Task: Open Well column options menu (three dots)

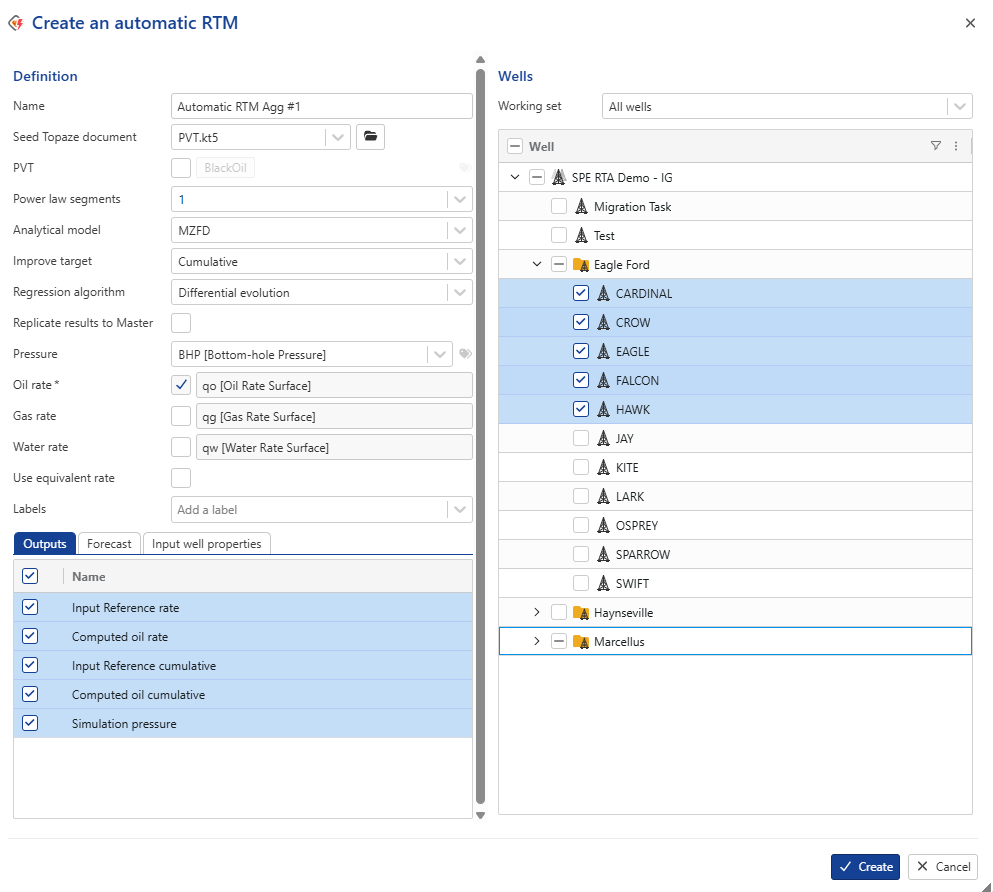Action: (956, 146)
